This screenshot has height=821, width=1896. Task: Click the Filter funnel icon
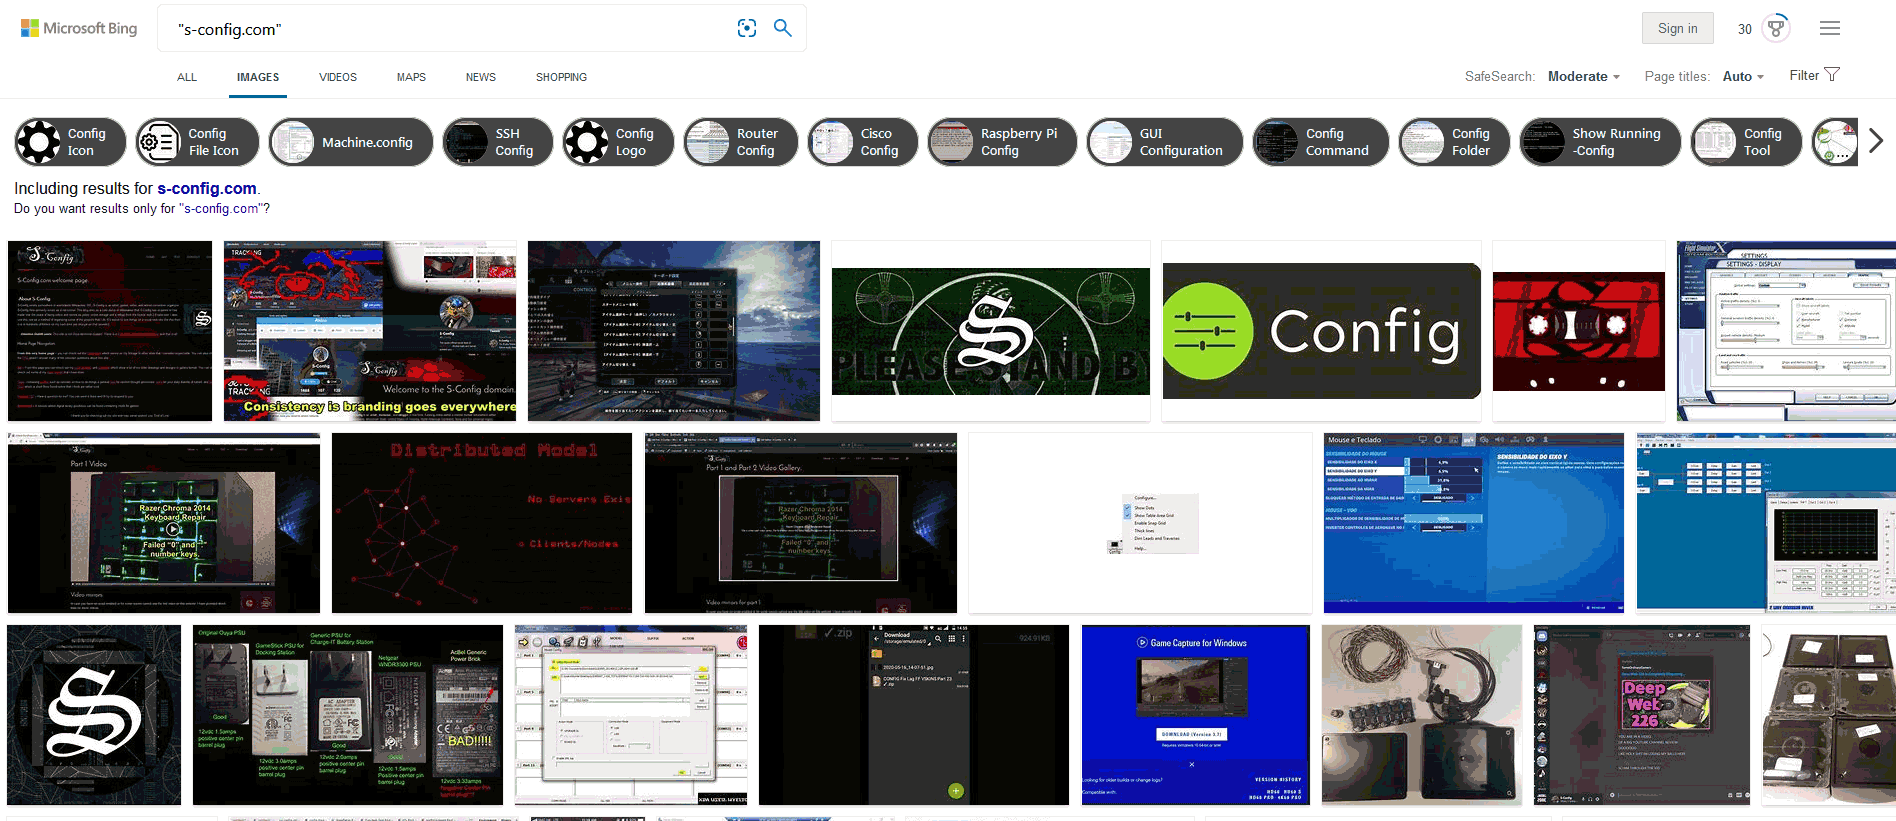tap(1832, 75)
